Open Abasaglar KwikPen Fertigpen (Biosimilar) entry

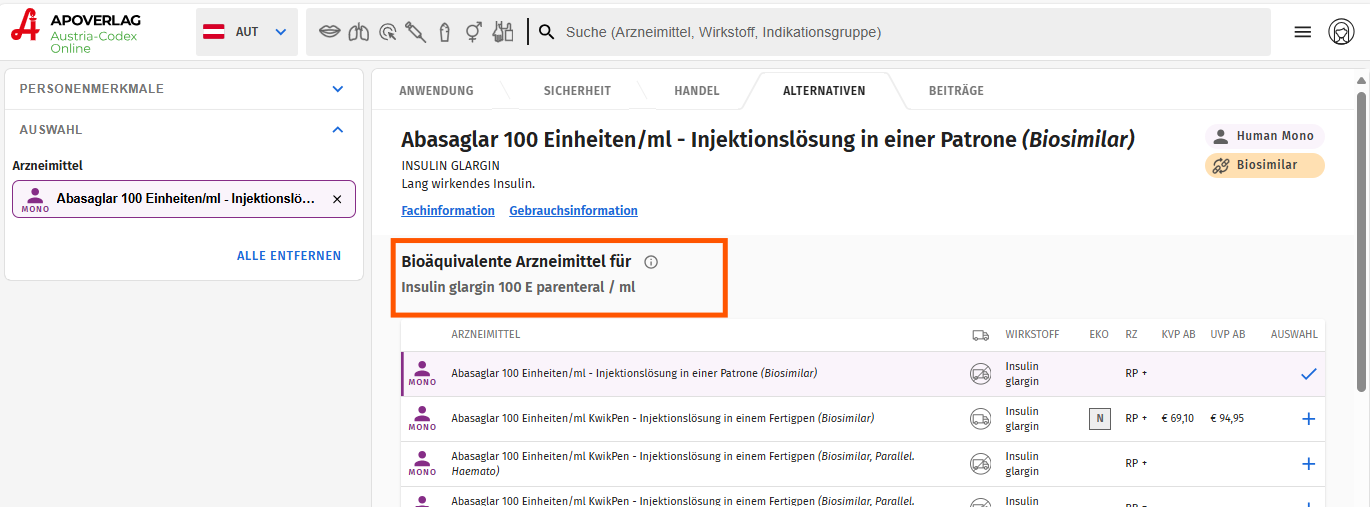(x=663, y=419)
